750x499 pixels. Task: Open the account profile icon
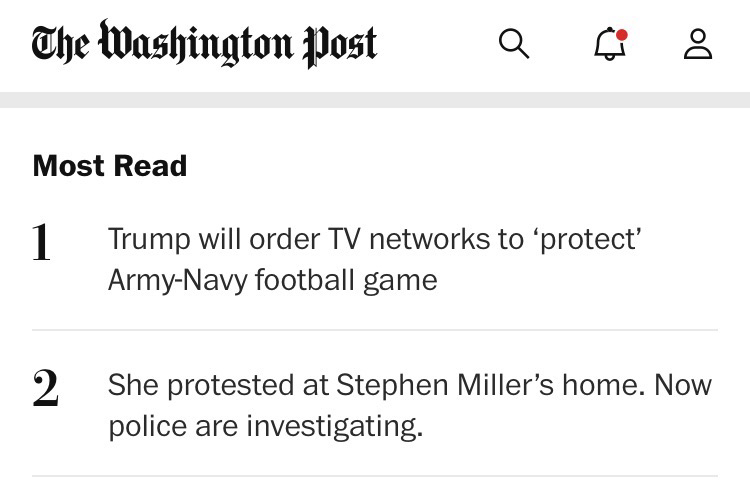(x=698, y=44)
